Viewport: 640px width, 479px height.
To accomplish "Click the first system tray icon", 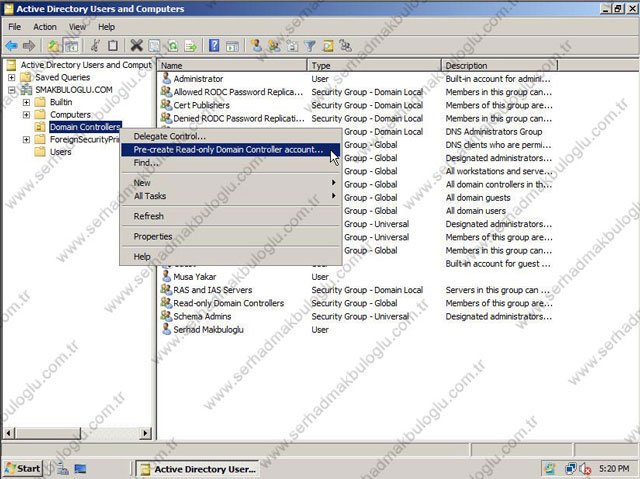I will click(x=550, y=468).
